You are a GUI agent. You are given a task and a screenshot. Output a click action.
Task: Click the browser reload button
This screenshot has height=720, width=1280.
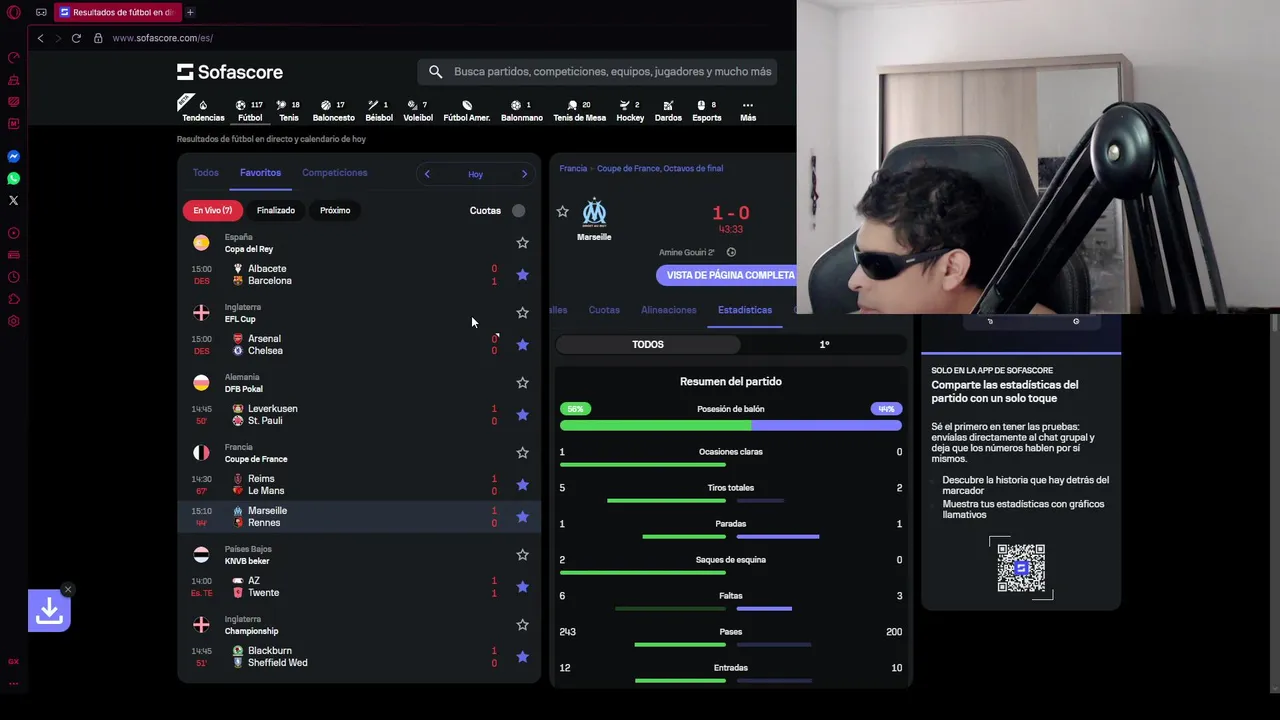[x=76, y=38]
